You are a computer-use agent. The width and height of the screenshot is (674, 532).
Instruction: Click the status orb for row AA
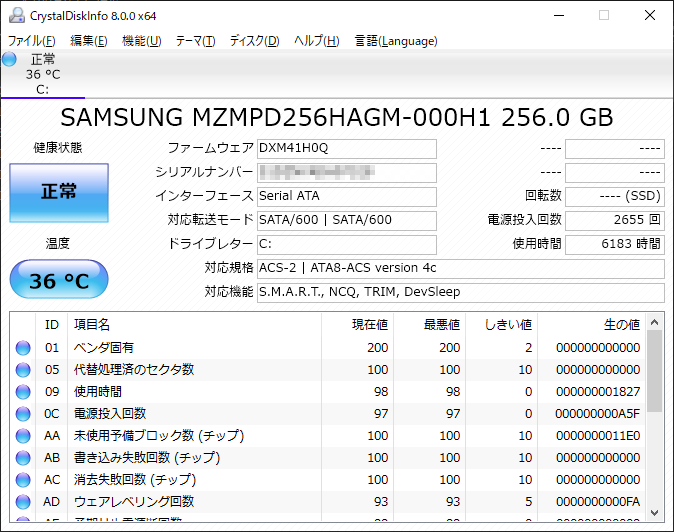pos(23,436)
